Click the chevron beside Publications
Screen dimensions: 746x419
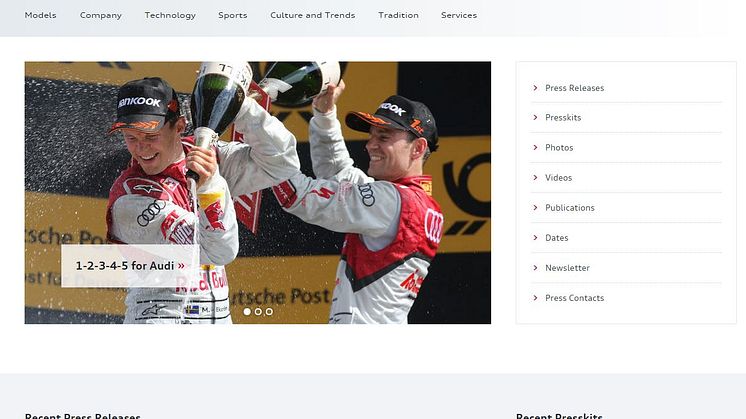tap(535, 207)
